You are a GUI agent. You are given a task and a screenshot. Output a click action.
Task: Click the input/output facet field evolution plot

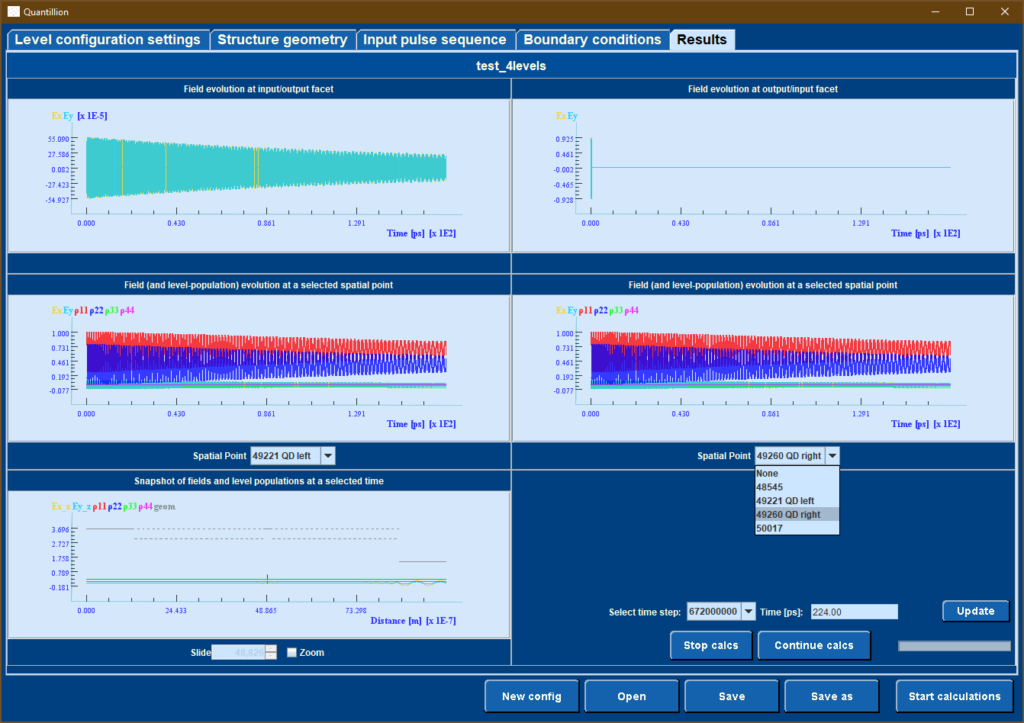pos(259,175)
